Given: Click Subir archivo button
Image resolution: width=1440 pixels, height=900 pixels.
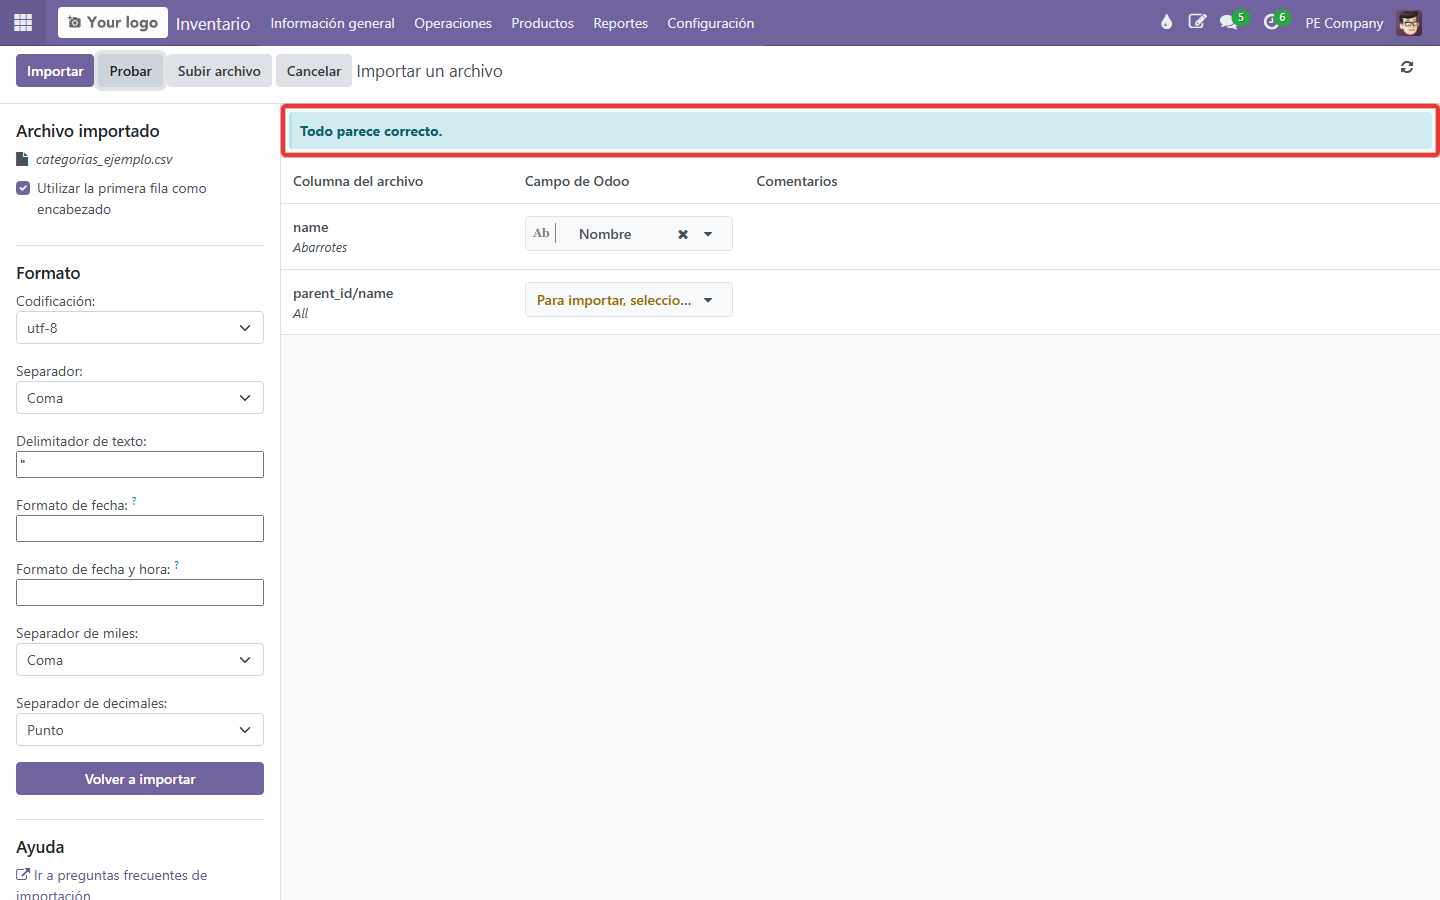Looking at the screenshot, I should point(219,71).
